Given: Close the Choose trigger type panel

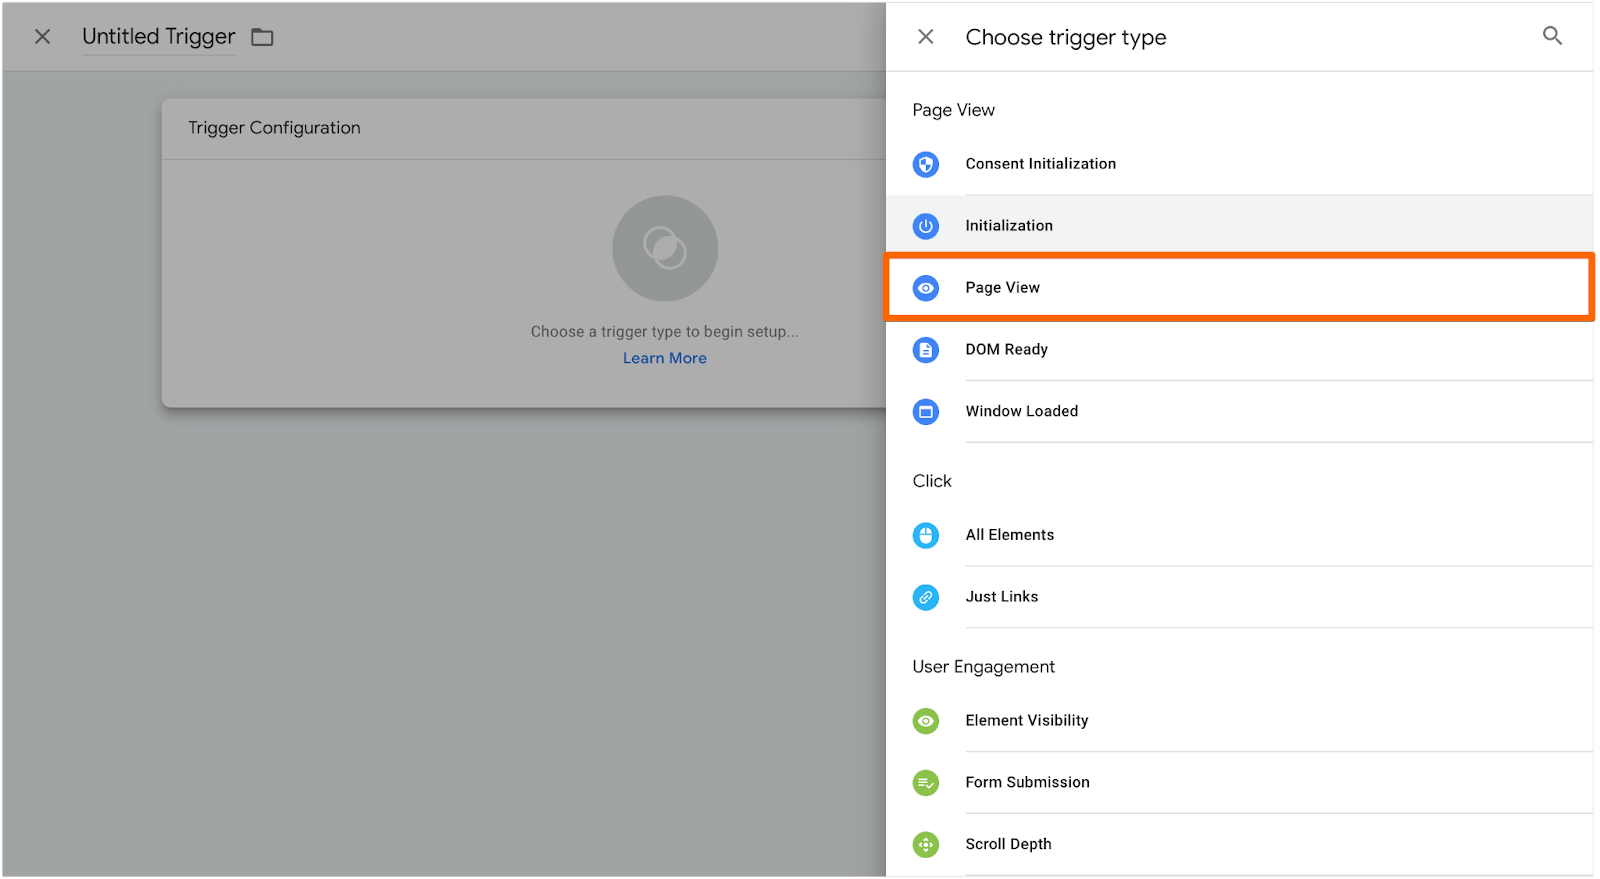Looking at the screenshot, I should (926, 37).
